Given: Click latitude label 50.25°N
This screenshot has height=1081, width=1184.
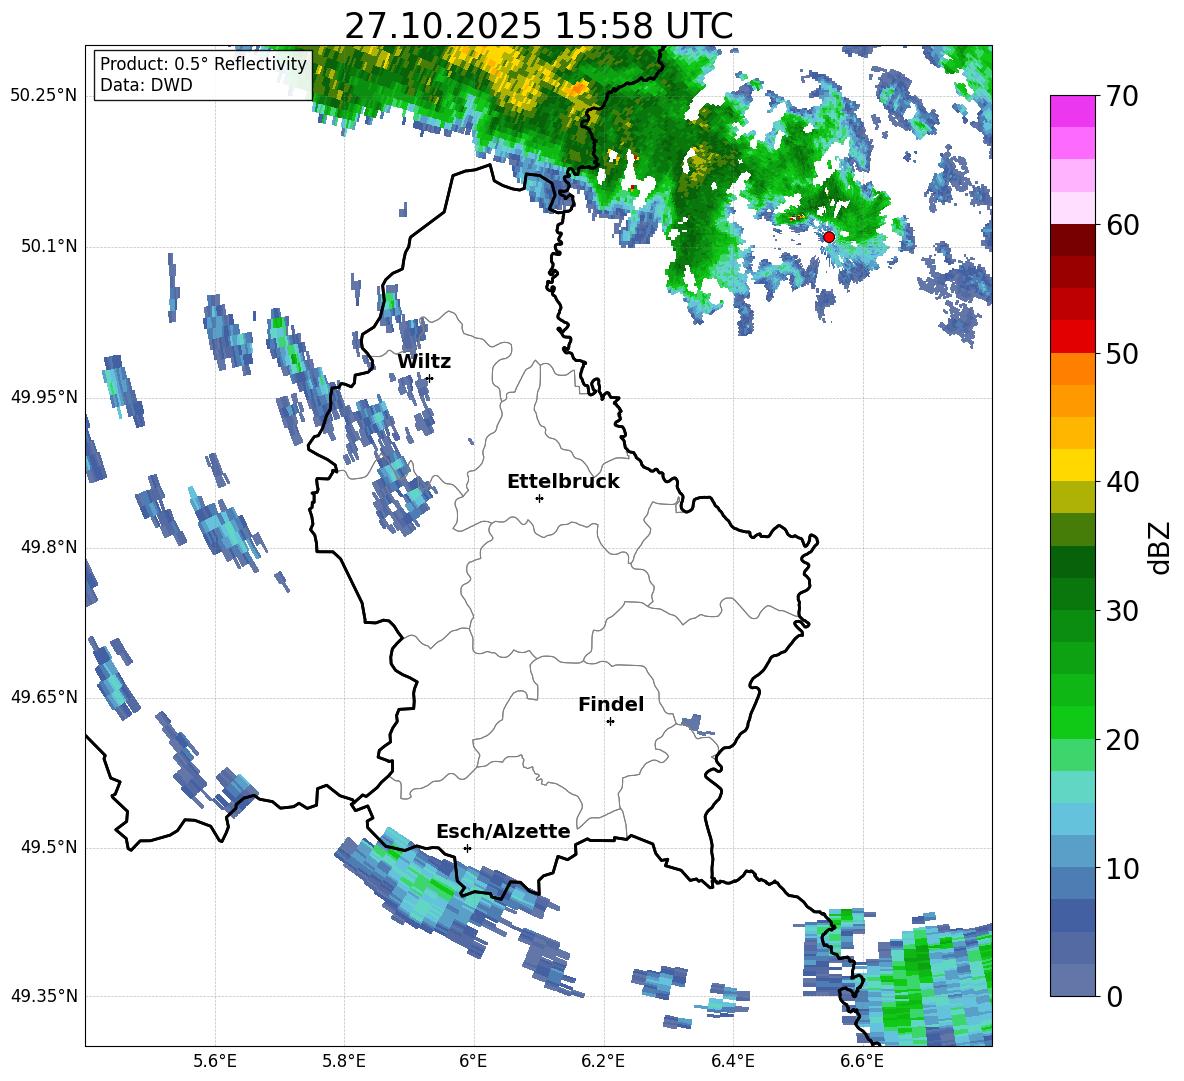Looking at the screenshot, I should click(x=44, y=96).
